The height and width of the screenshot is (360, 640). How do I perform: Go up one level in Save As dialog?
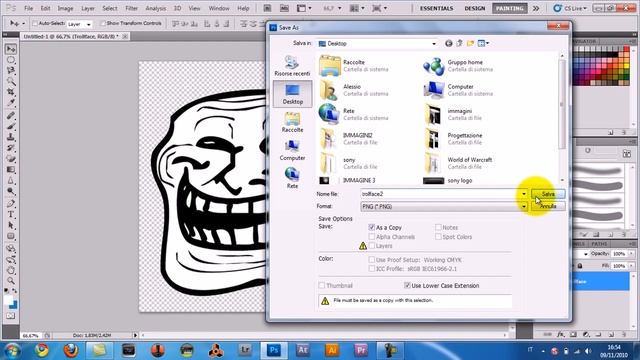pos(459,43)
